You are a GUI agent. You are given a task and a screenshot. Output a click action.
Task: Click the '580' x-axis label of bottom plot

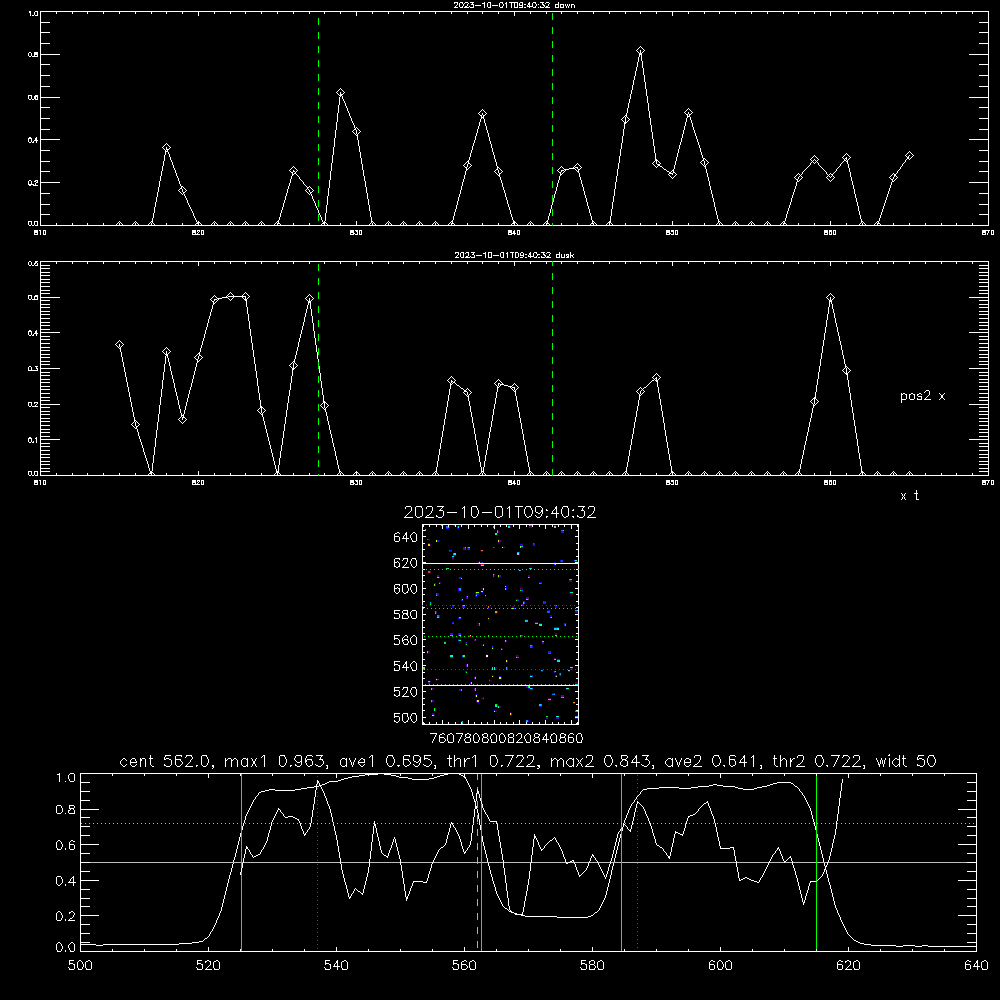click(592, 966)
